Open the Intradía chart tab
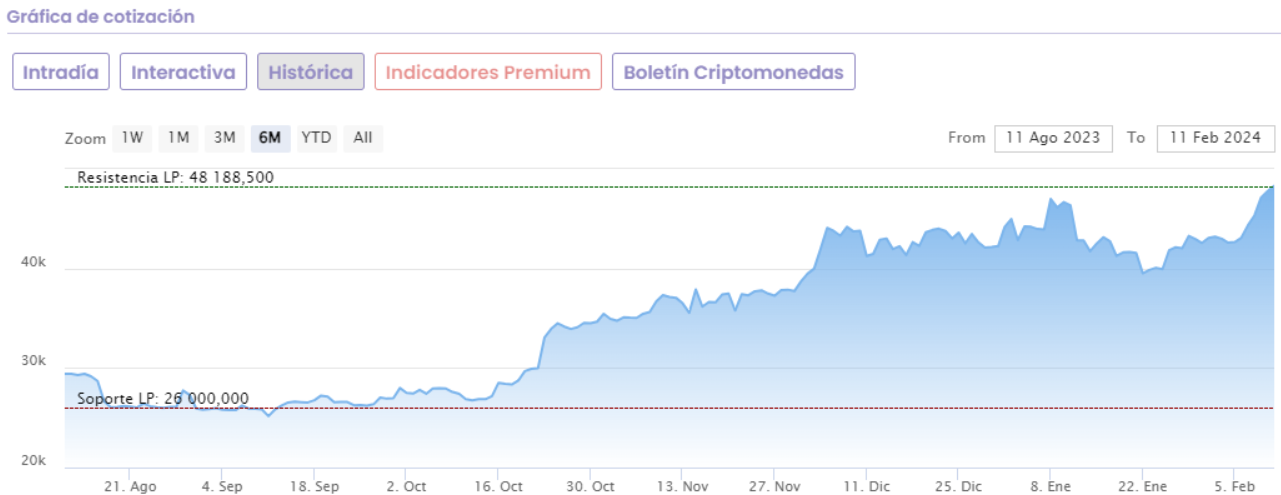This screenshot has height=495, width=1281. click(61, 72)
